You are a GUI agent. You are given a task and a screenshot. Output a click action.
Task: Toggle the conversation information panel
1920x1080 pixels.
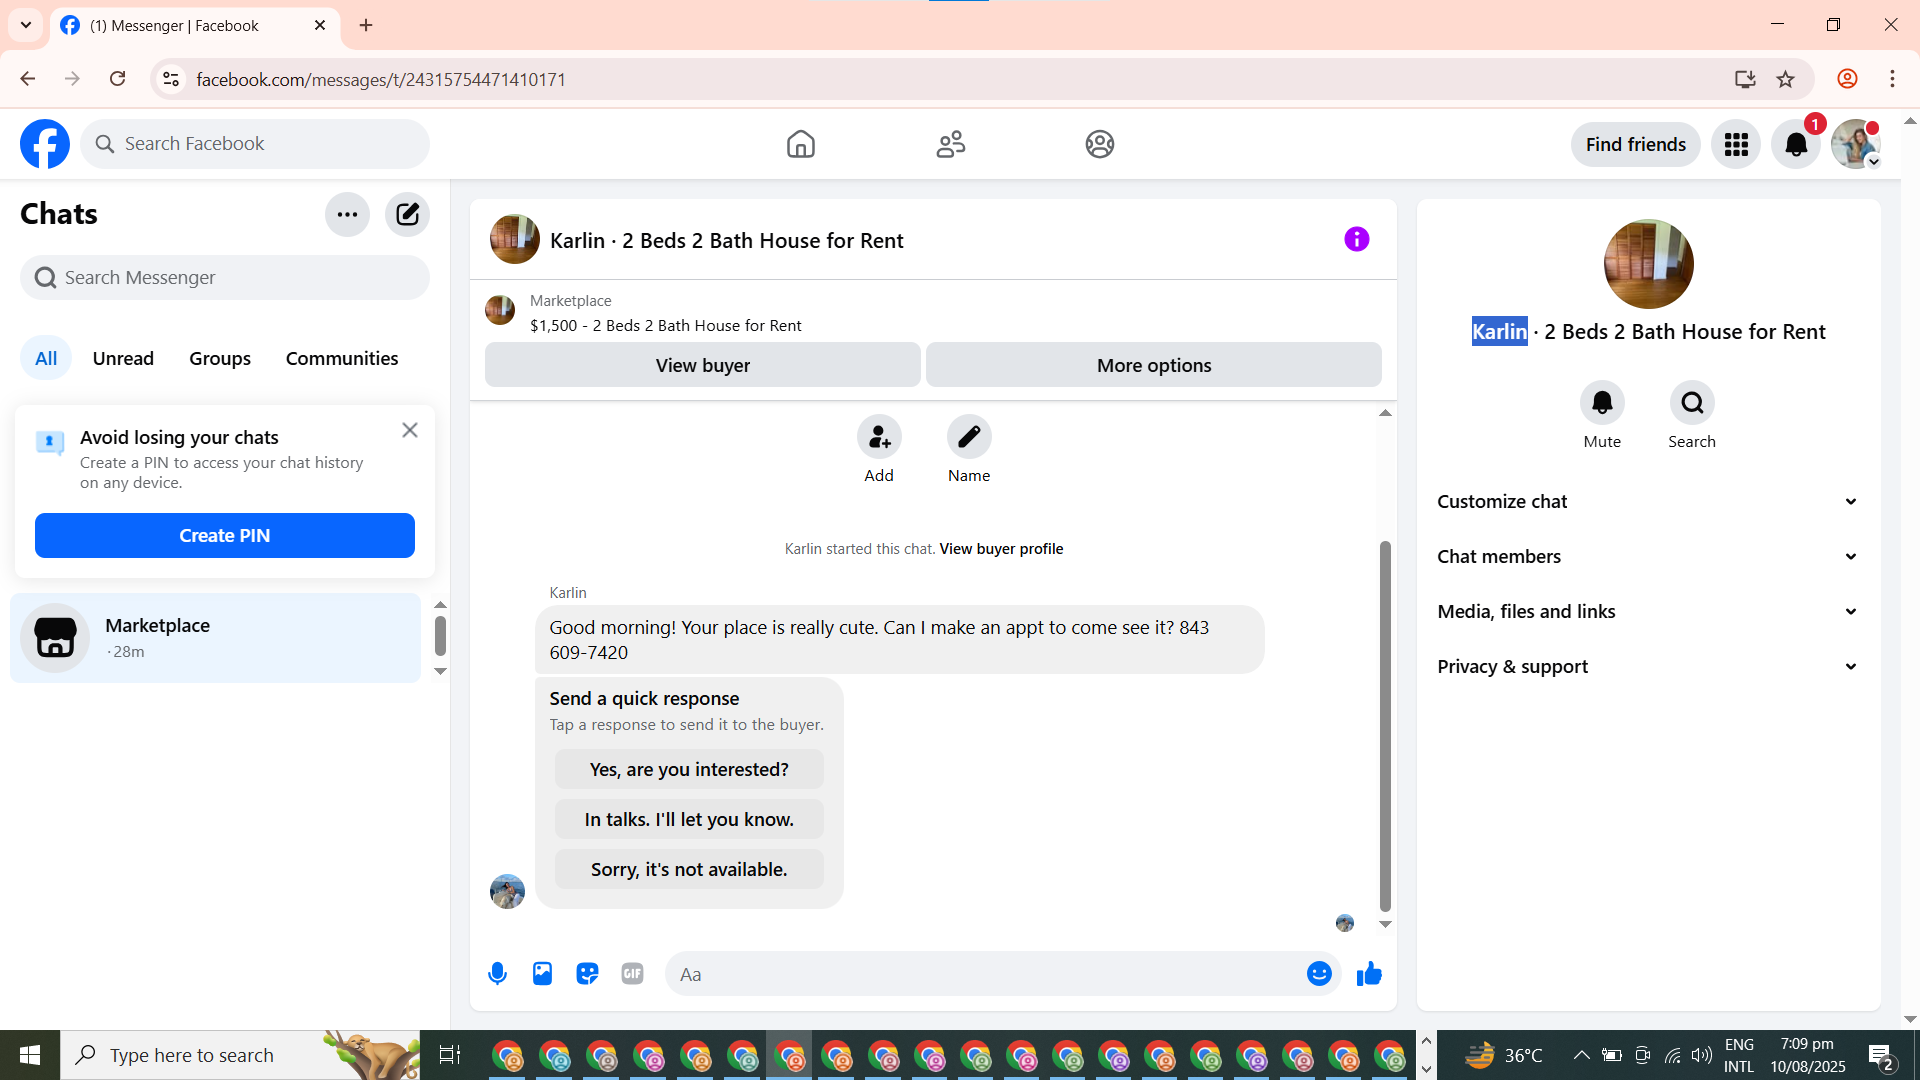1356,239
